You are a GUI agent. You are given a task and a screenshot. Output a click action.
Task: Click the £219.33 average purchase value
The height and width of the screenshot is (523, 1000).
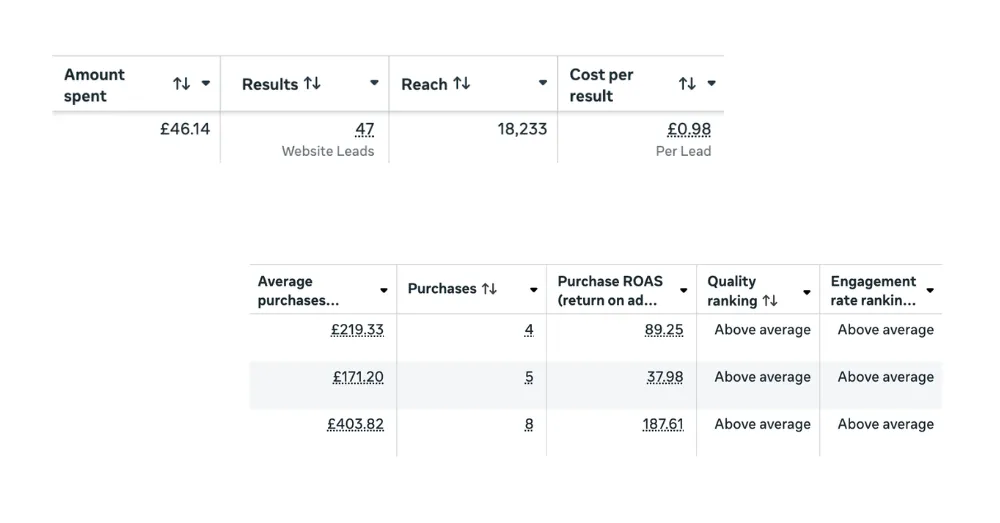point(357,330)
